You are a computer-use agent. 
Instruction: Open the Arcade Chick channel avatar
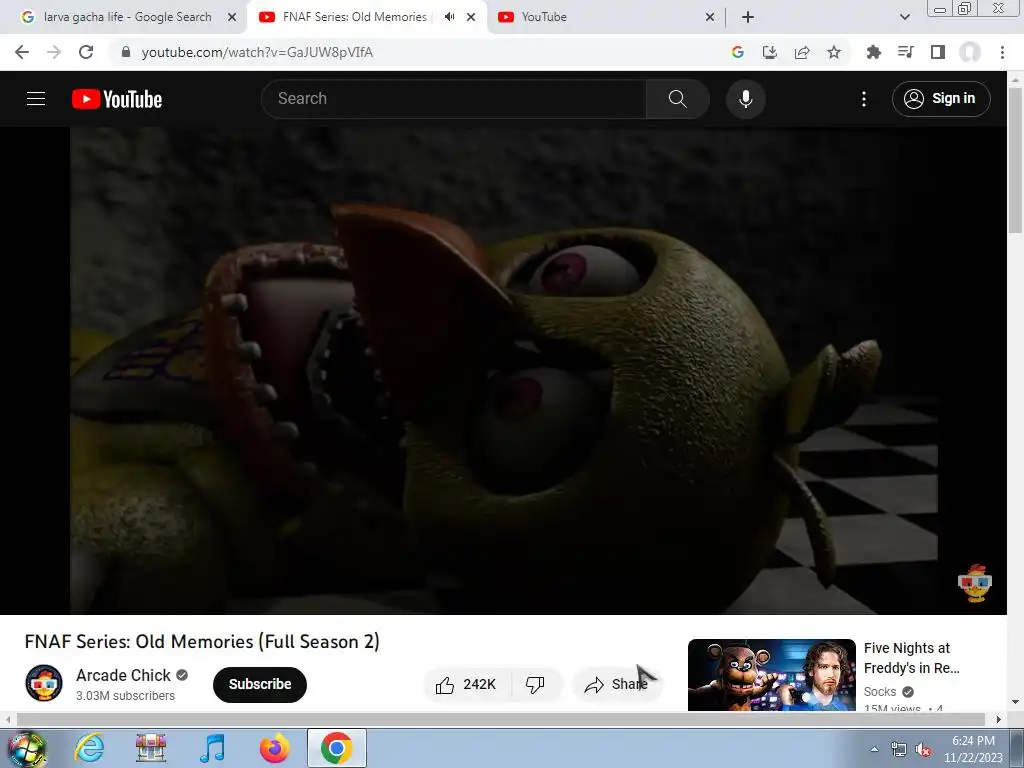coord(44,683)
